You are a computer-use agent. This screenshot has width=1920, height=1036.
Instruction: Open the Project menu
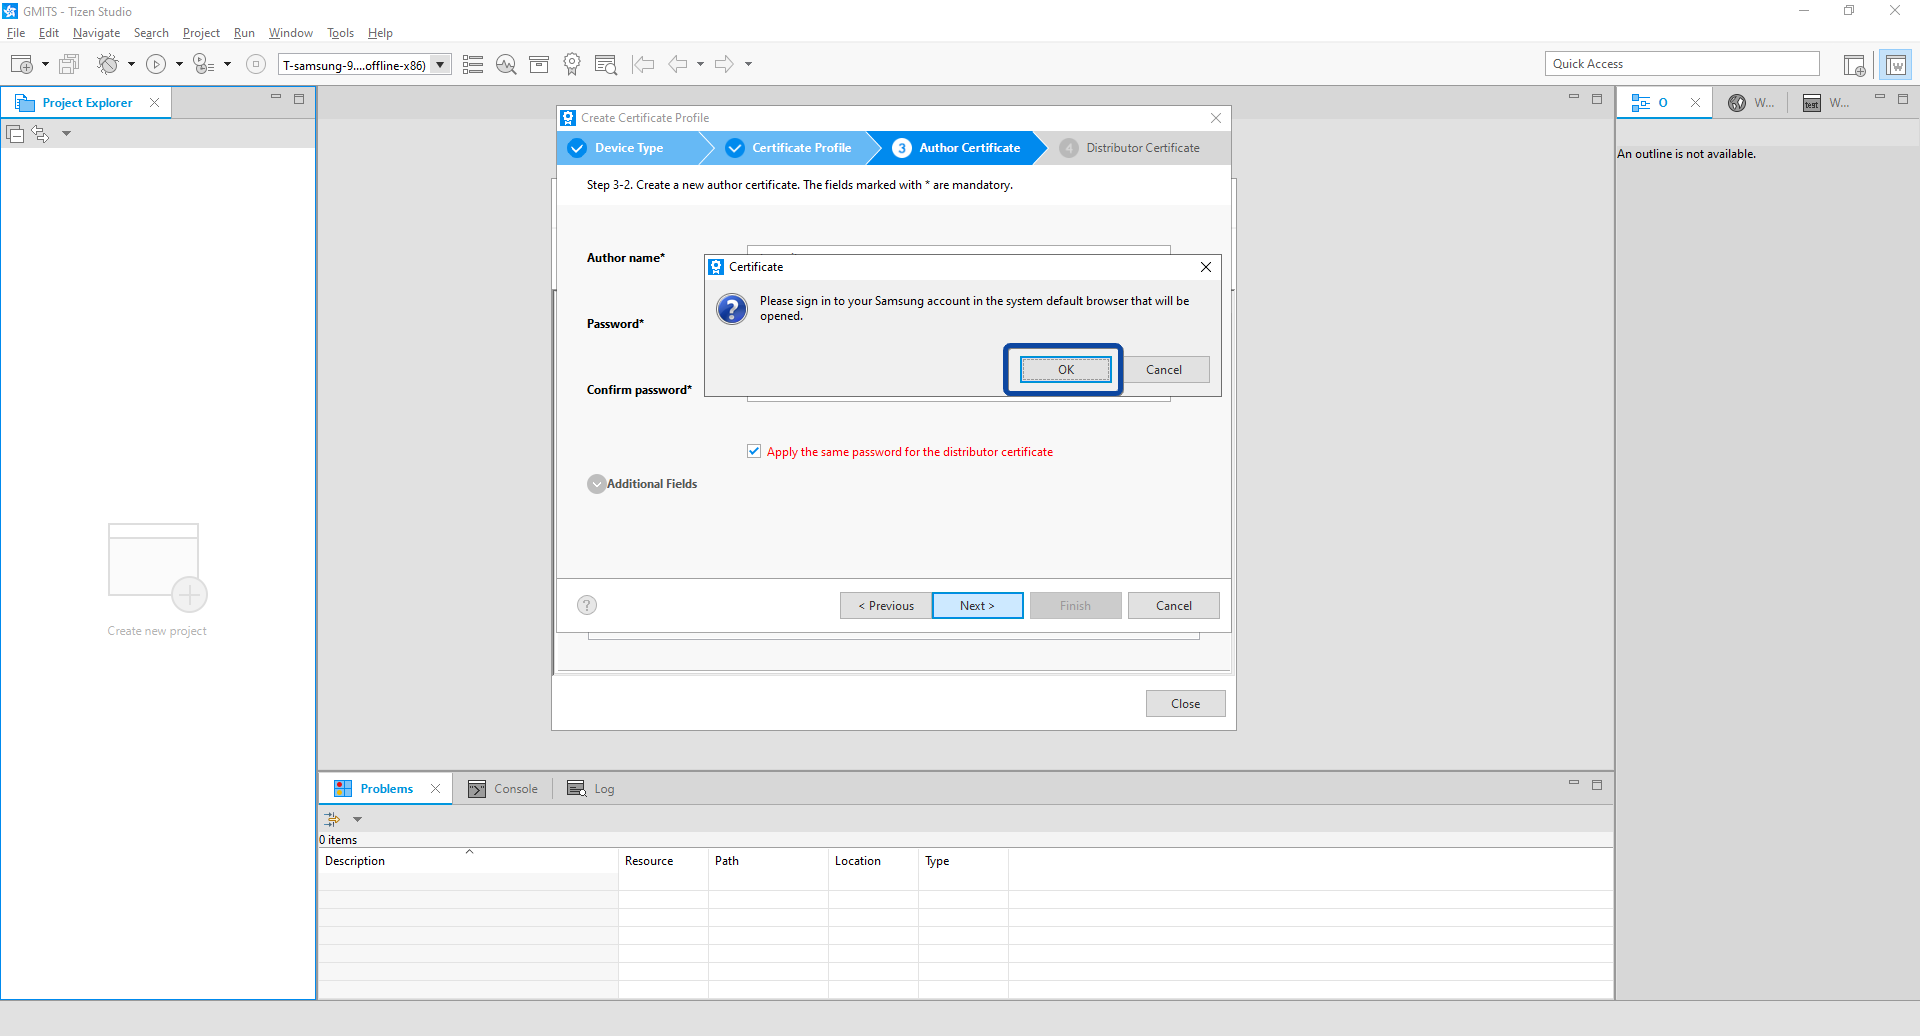pos(201,33)
